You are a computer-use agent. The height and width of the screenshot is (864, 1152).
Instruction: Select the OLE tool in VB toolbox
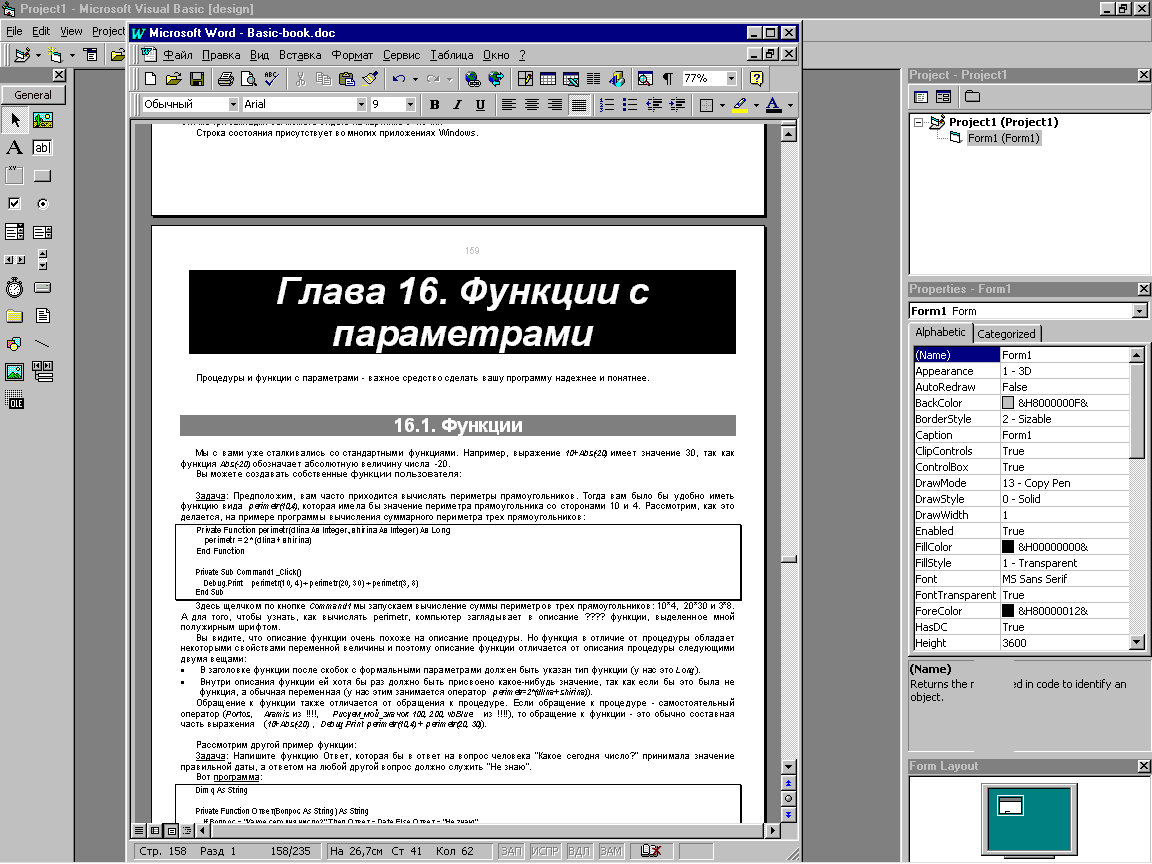(14, 400)
